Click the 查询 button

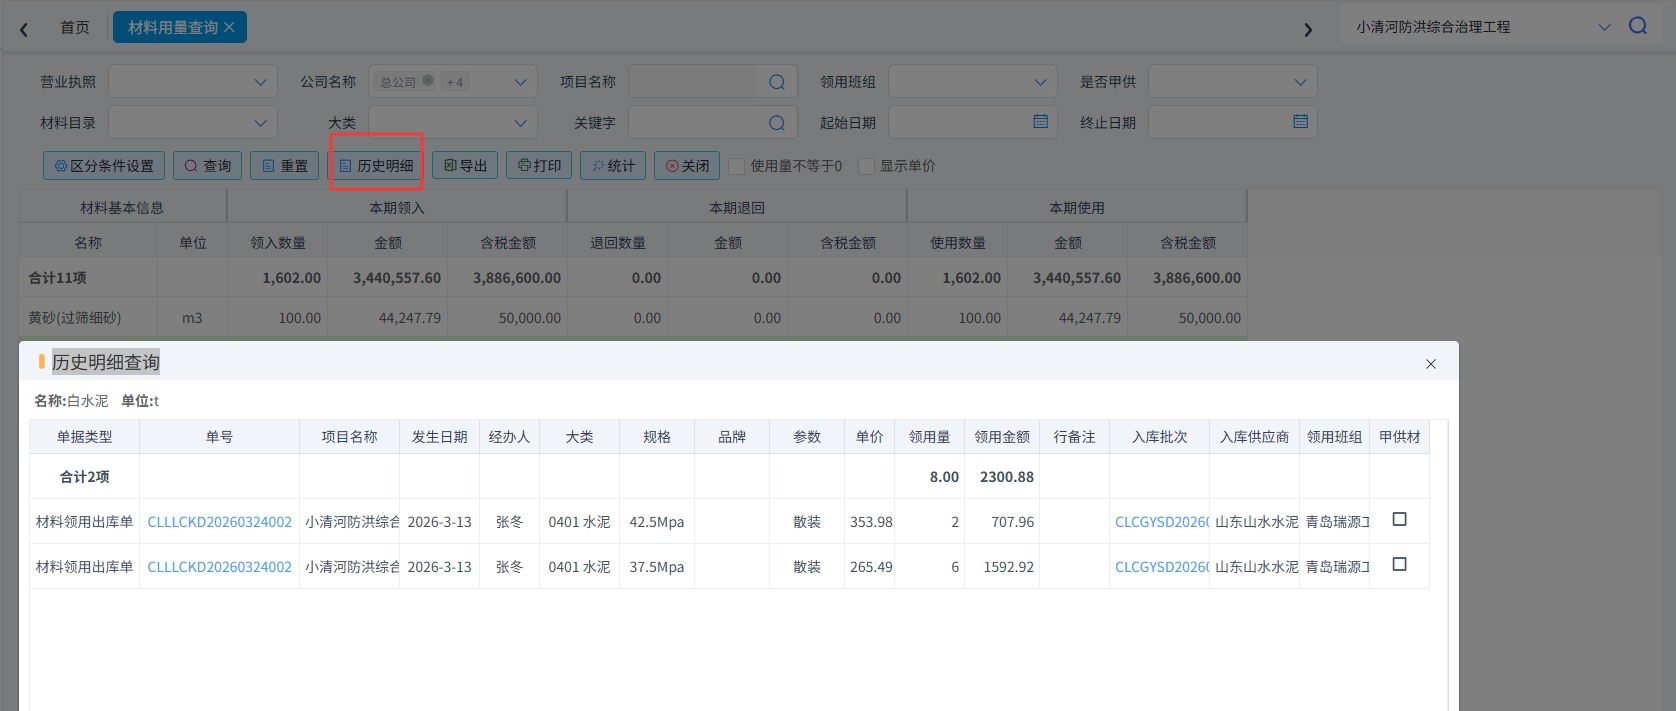[x=208, y=166]
